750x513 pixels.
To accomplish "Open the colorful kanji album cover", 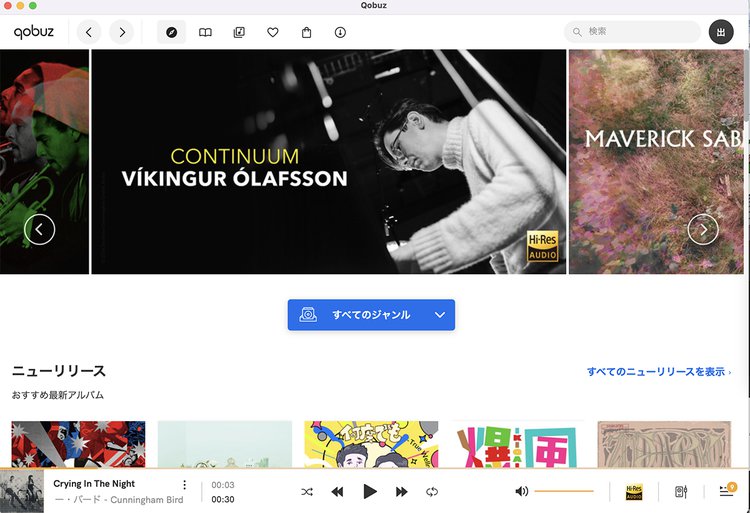I will pos(518,444).
